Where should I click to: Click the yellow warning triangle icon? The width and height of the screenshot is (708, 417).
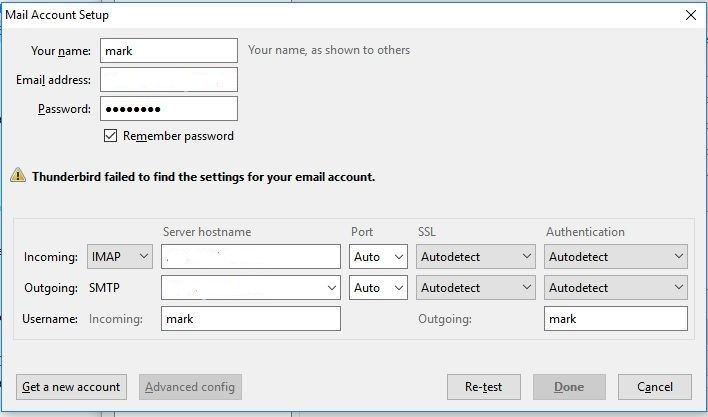[18, 176]
